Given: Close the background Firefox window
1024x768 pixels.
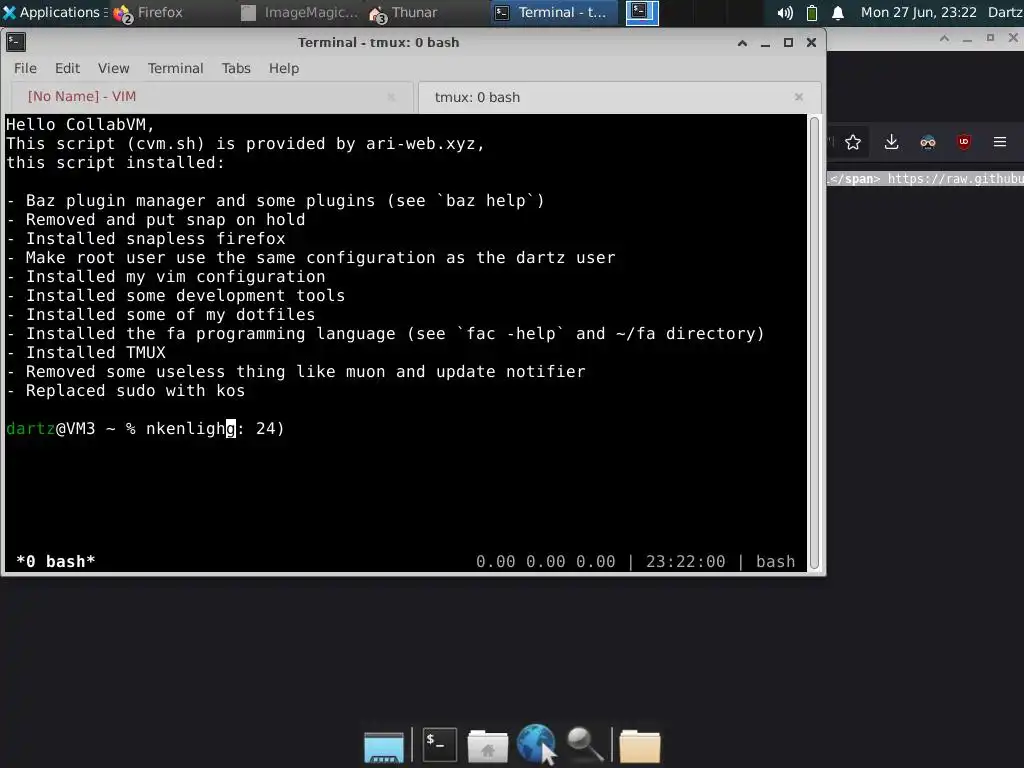Looking at the screenshot, I should coord(1013,38).
